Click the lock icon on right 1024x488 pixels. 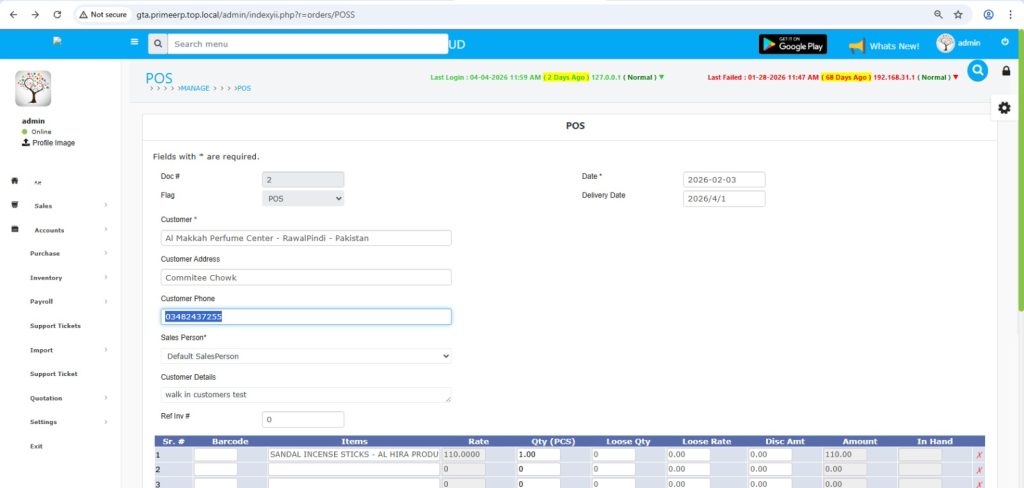pos(1005,71)
